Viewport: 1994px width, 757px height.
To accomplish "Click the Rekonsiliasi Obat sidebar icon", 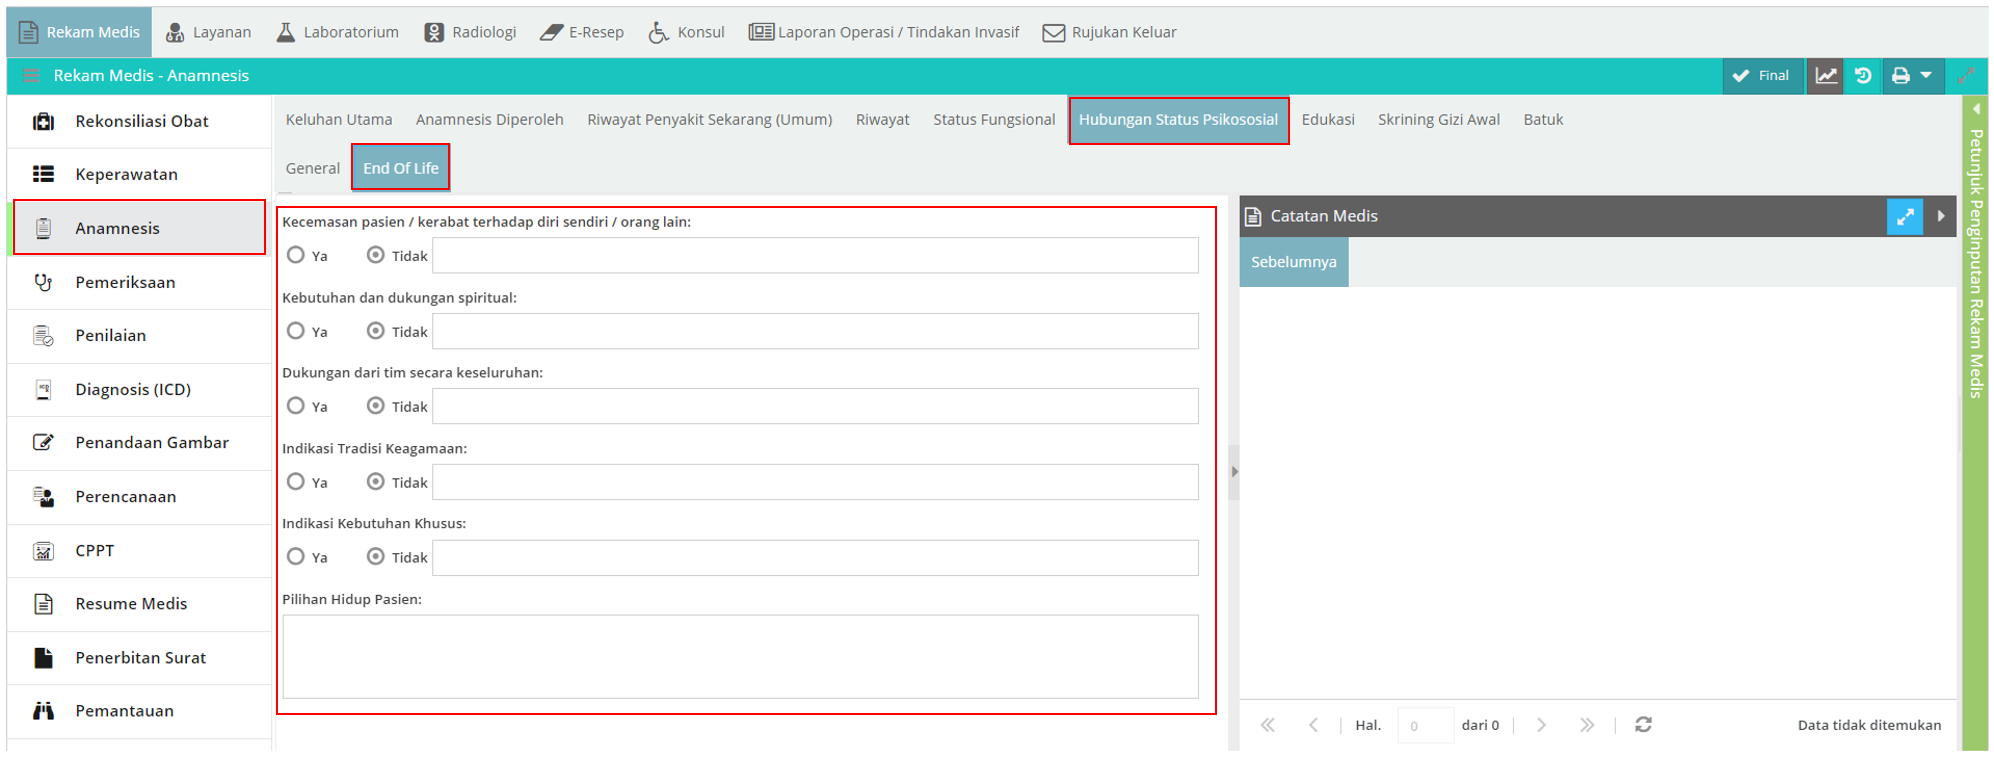I will pyautogui.click(x=43, y=121).
